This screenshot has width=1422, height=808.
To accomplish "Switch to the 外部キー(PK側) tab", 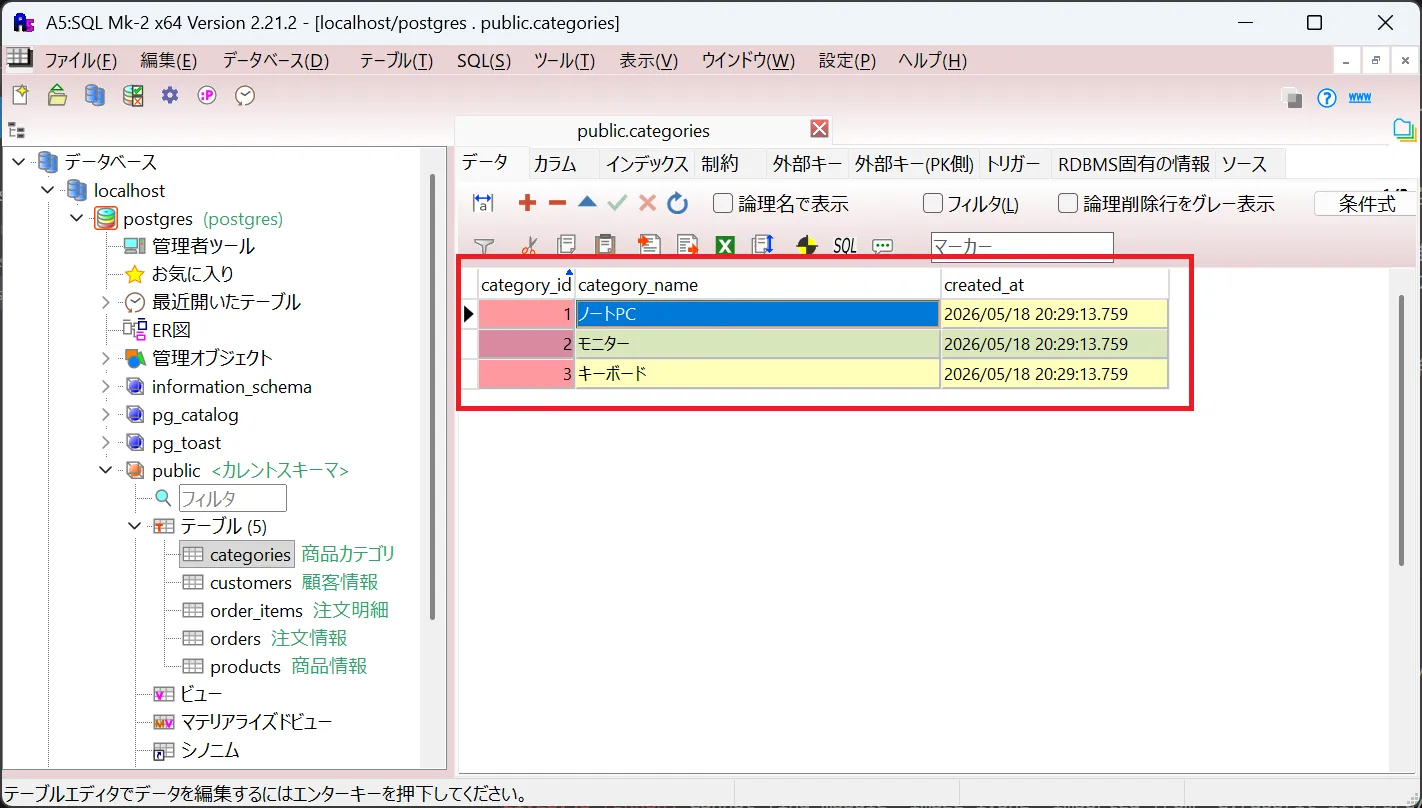I will [914, 164].
